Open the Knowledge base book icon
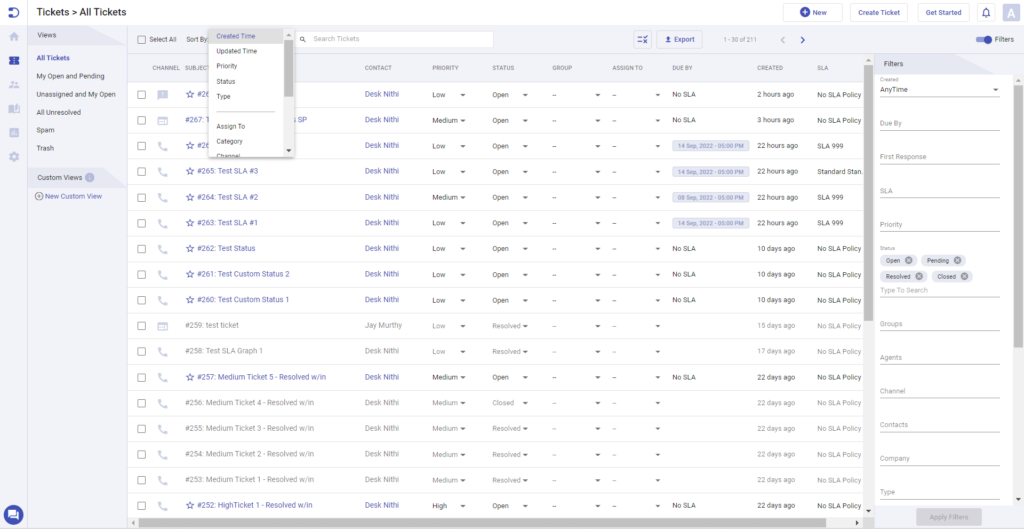 (x=14, y=108)
